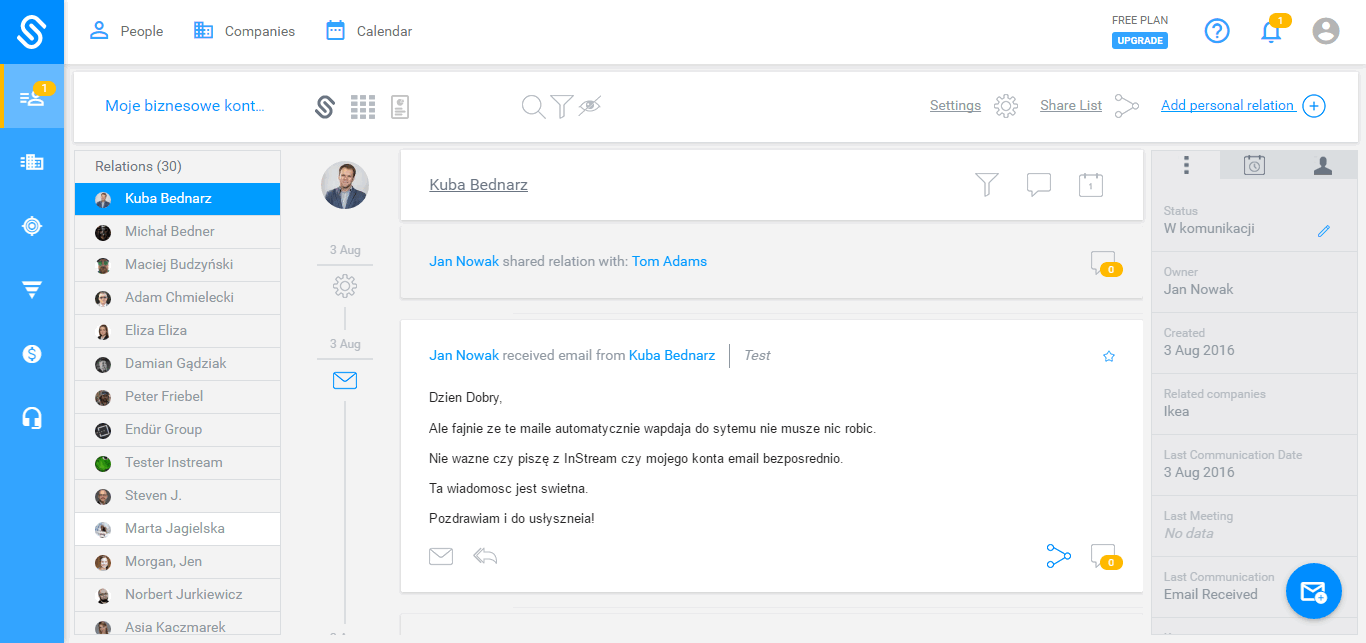Open the notifications bell icon

(x=1271, y=31)
